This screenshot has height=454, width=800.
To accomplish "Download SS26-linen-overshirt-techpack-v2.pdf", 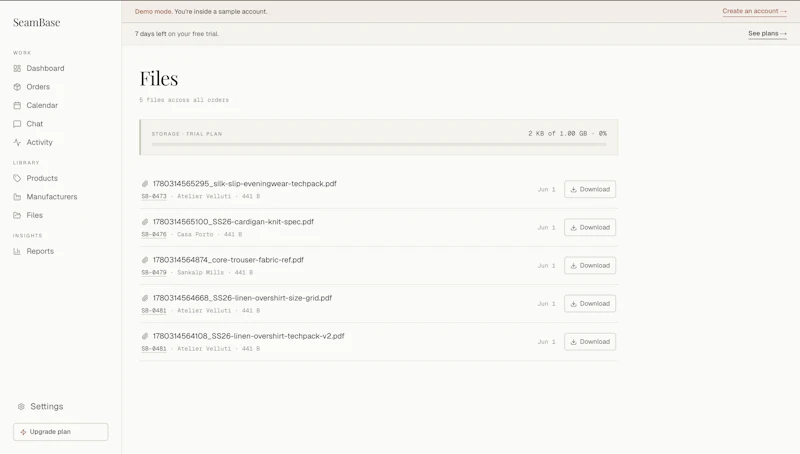I will (x=590, y=342).
